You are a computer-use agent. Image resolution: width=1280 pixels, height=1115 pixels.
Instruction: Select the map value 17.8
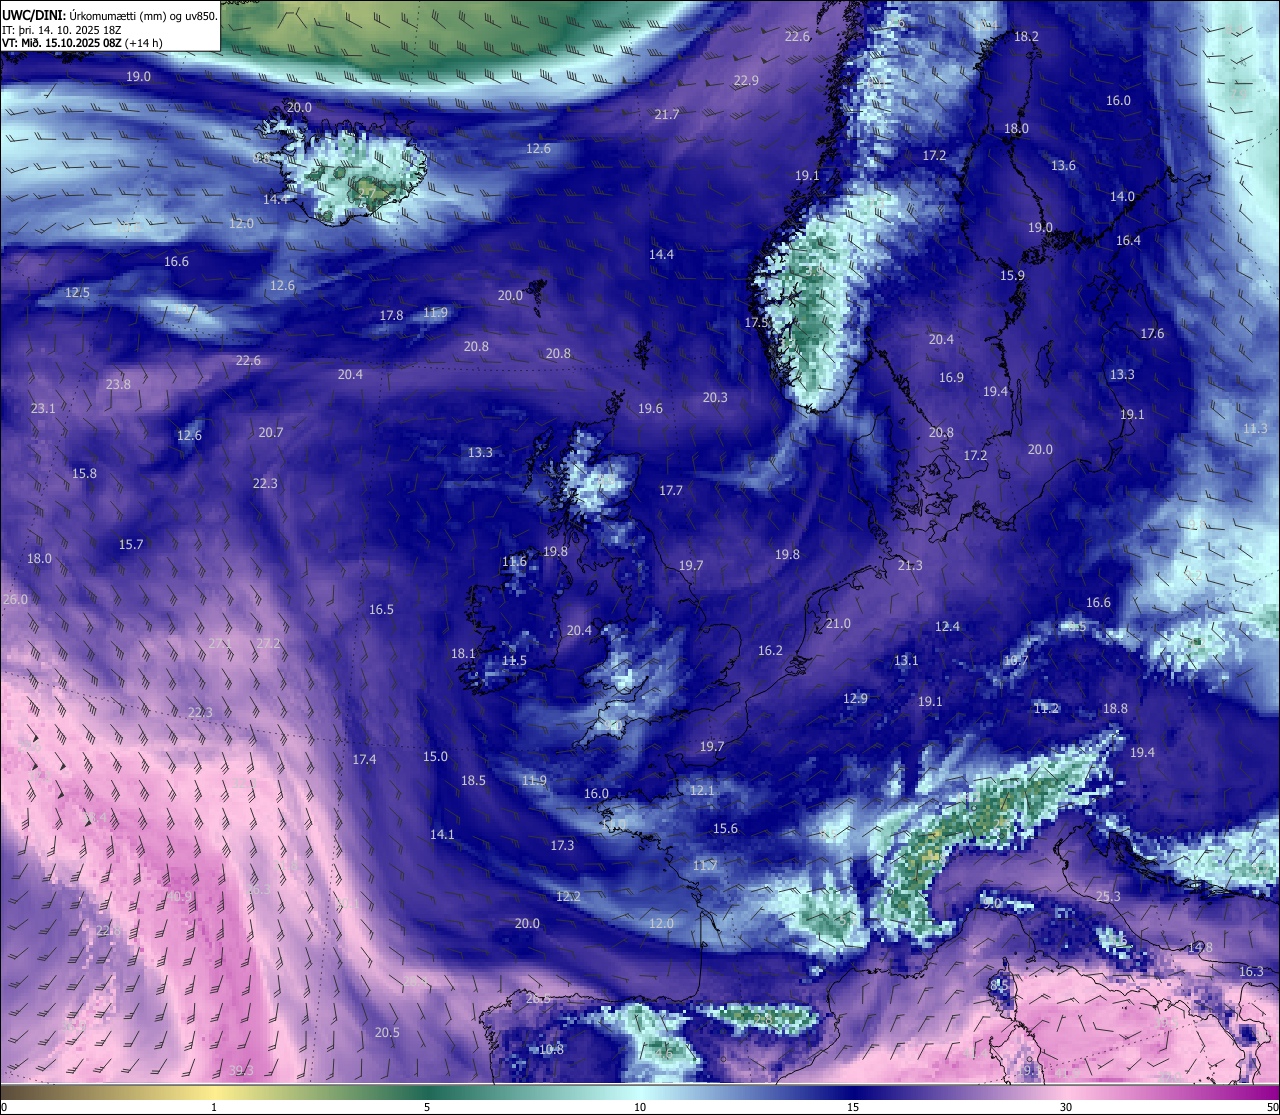point(391,315)
